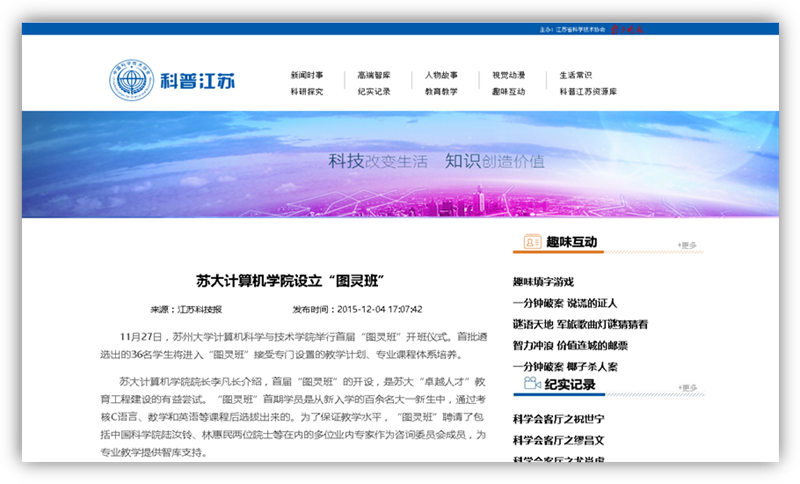Open 科学会客厅之祝世宁 link

[558, 417]
